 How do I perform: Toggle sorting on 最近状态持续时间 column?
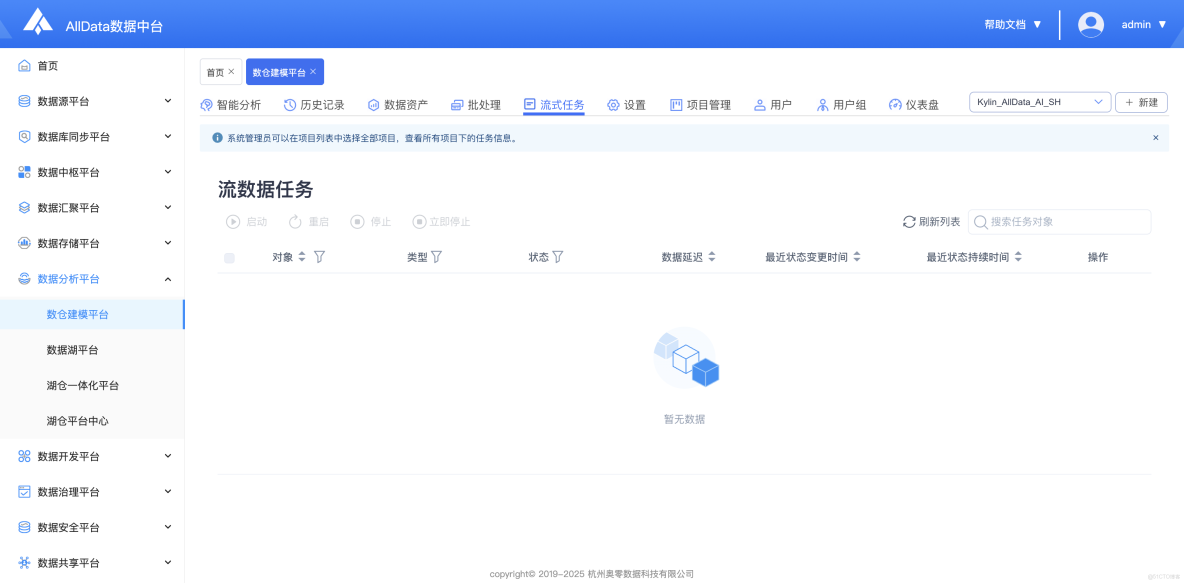(1018, 256)
